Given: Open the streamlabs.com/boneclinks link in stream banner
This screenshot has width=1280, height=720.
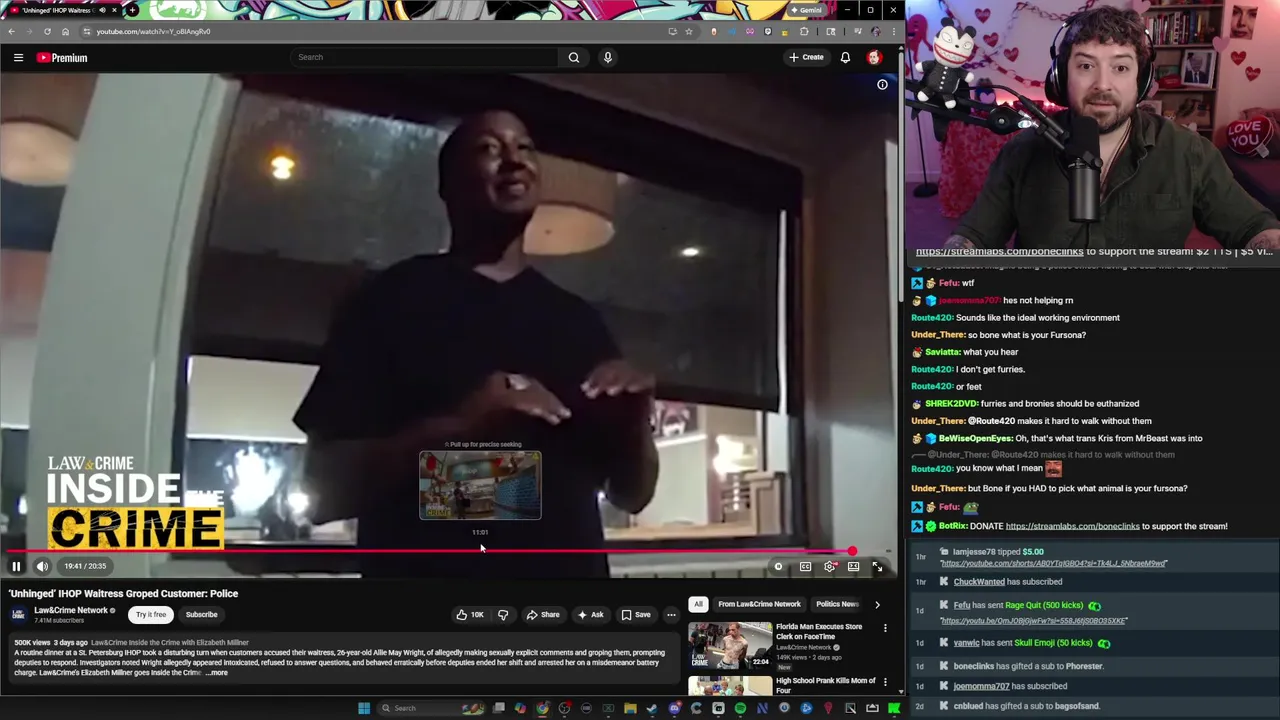Looking at the screenshot, I should (x=999, y=251).
